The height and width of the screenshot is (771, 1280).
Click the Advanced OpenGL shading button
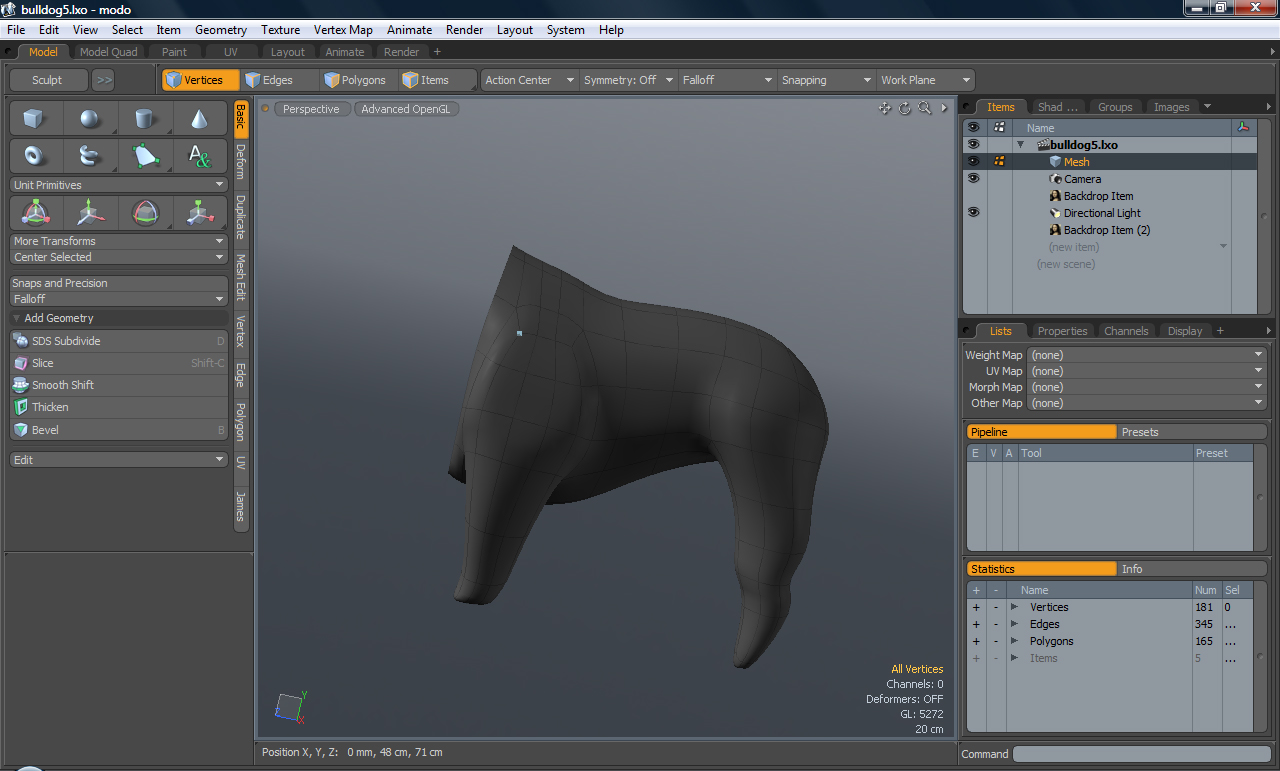406,109
